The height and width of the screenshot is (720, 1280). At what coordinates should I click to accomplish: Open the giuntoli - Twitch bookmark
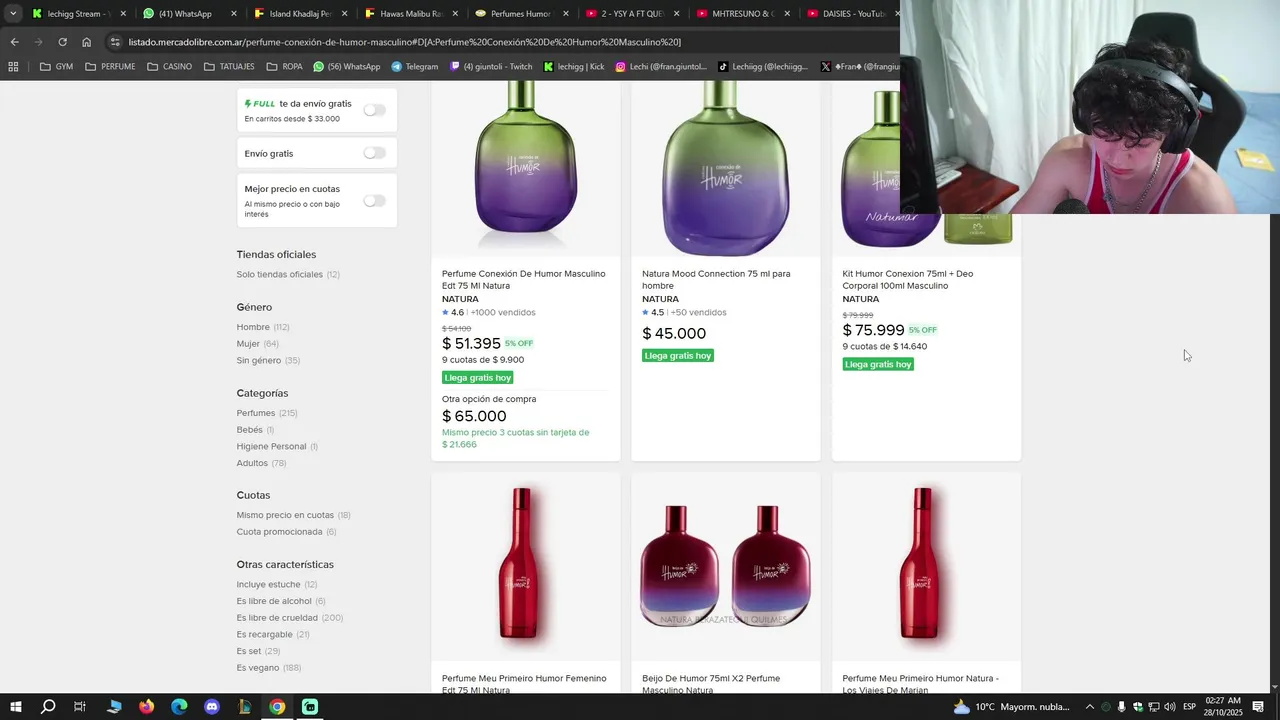click(x=491, y=67)
